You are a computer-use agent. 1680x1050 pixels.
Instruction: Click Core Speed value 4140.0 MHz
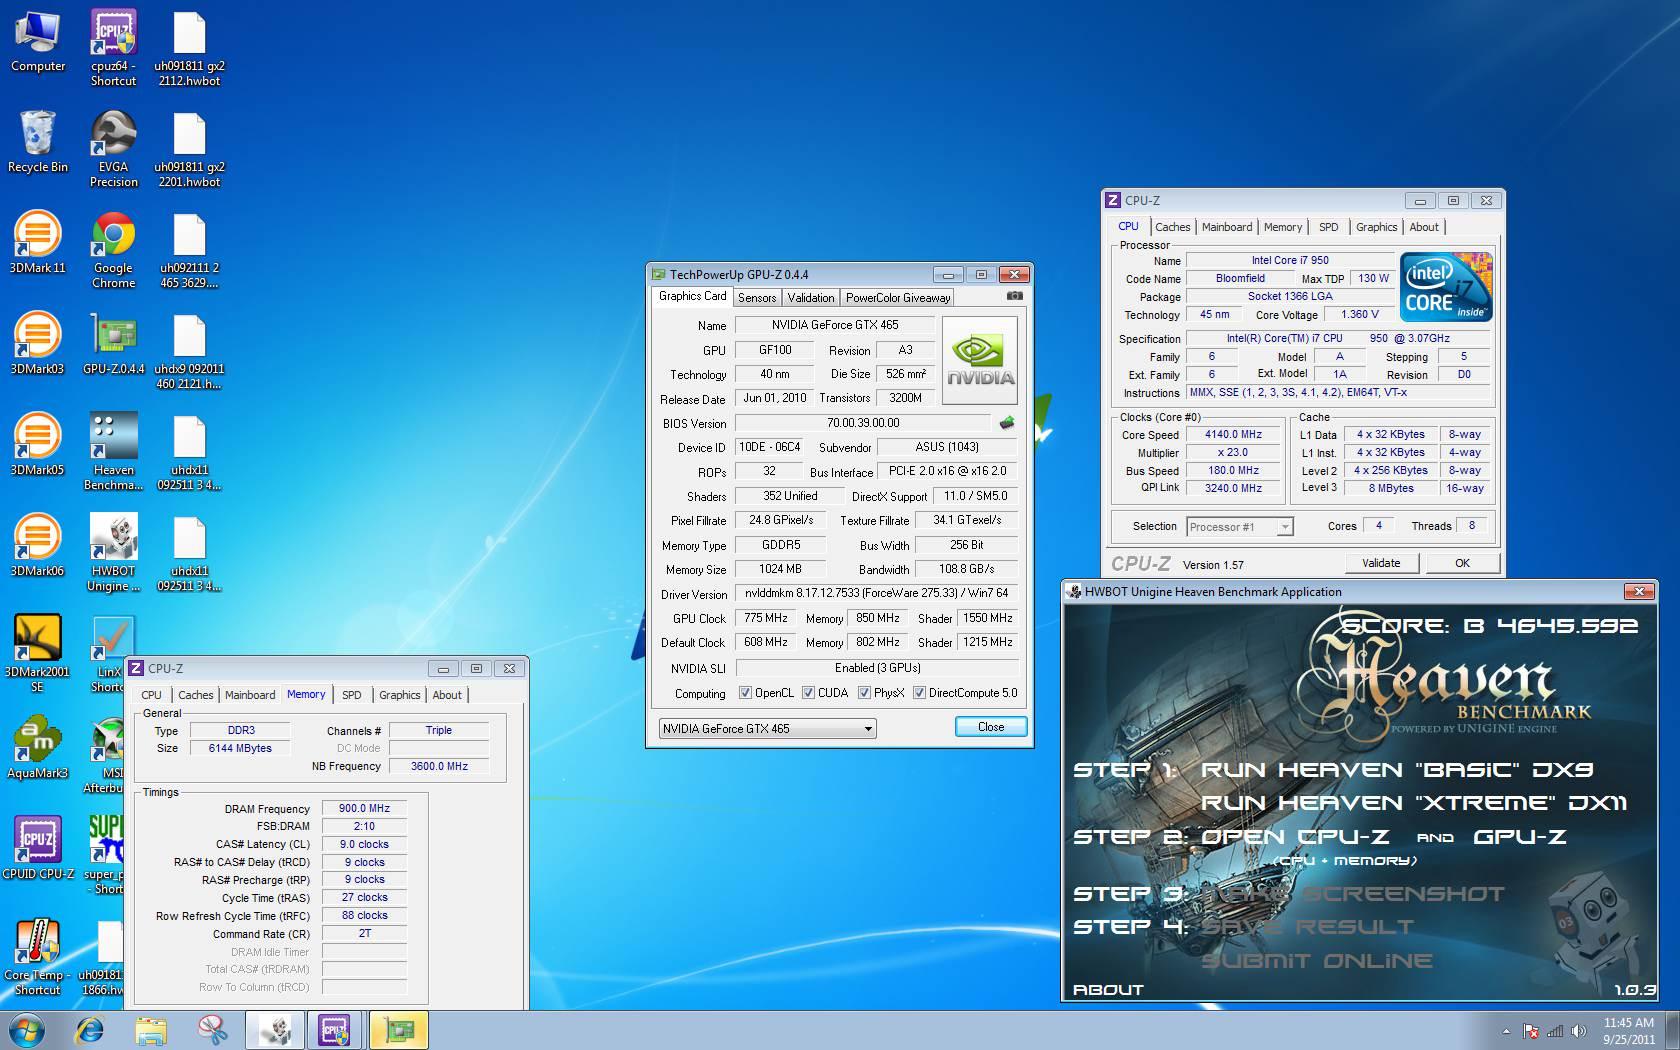tap(1233, 435)
